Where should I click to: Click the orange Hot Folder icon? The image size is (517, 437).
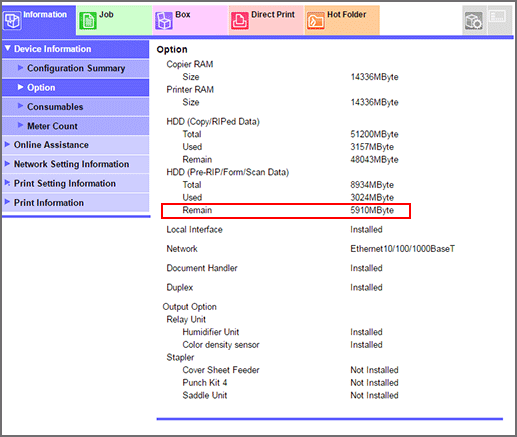click(x=316, y=21)
